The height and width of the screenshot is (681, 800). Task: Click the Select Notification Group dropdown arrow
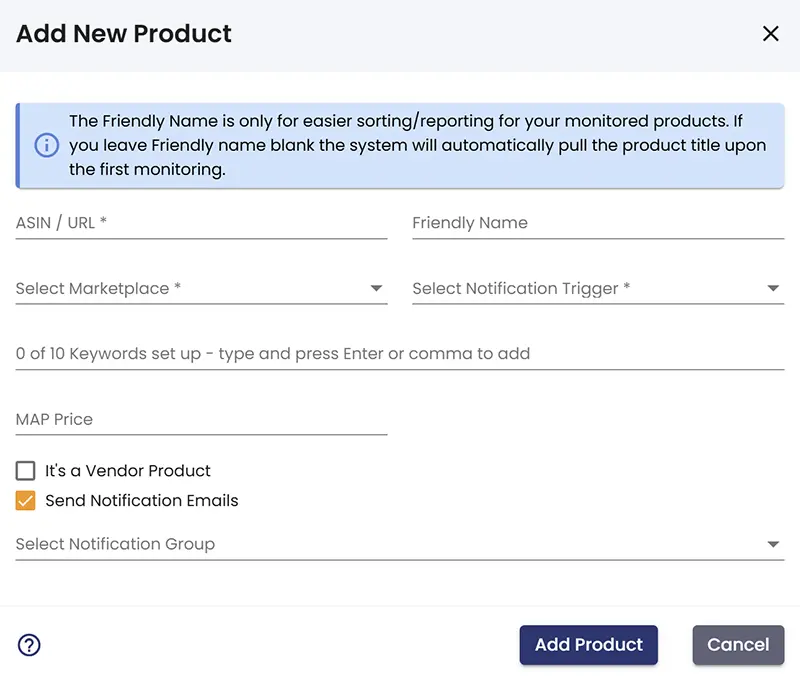tap(774, 544)
